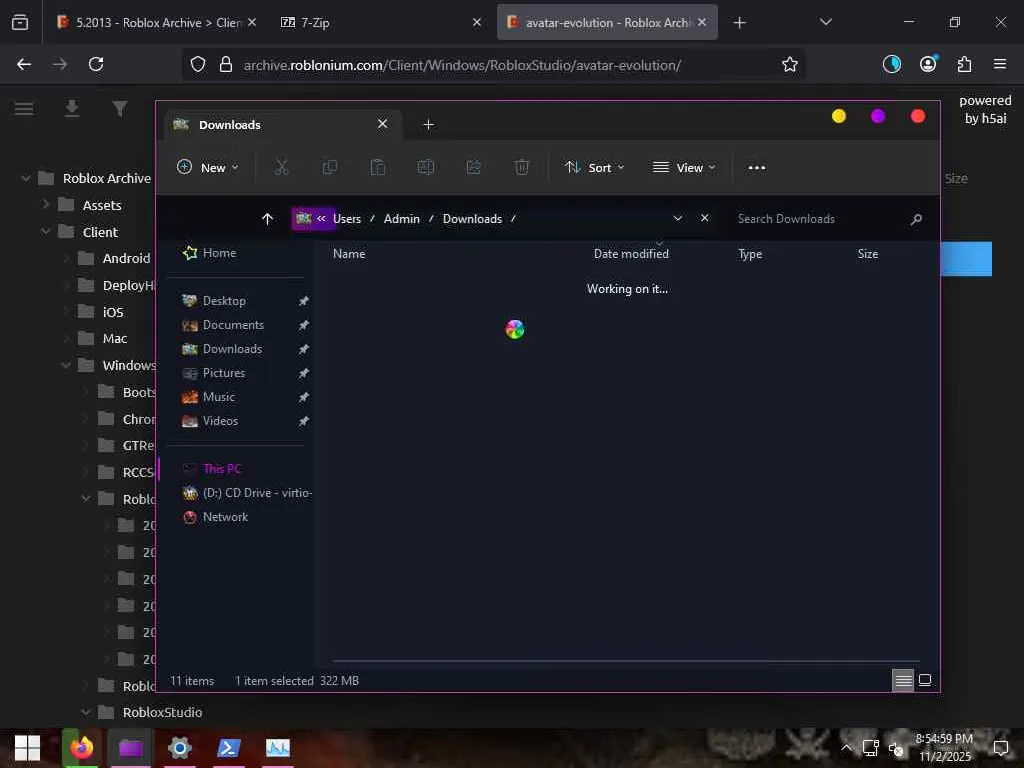The height and width of the screenshot is (768, 1024).
Task: Expand the Assets tree folder
Action: tap(46, 204)
